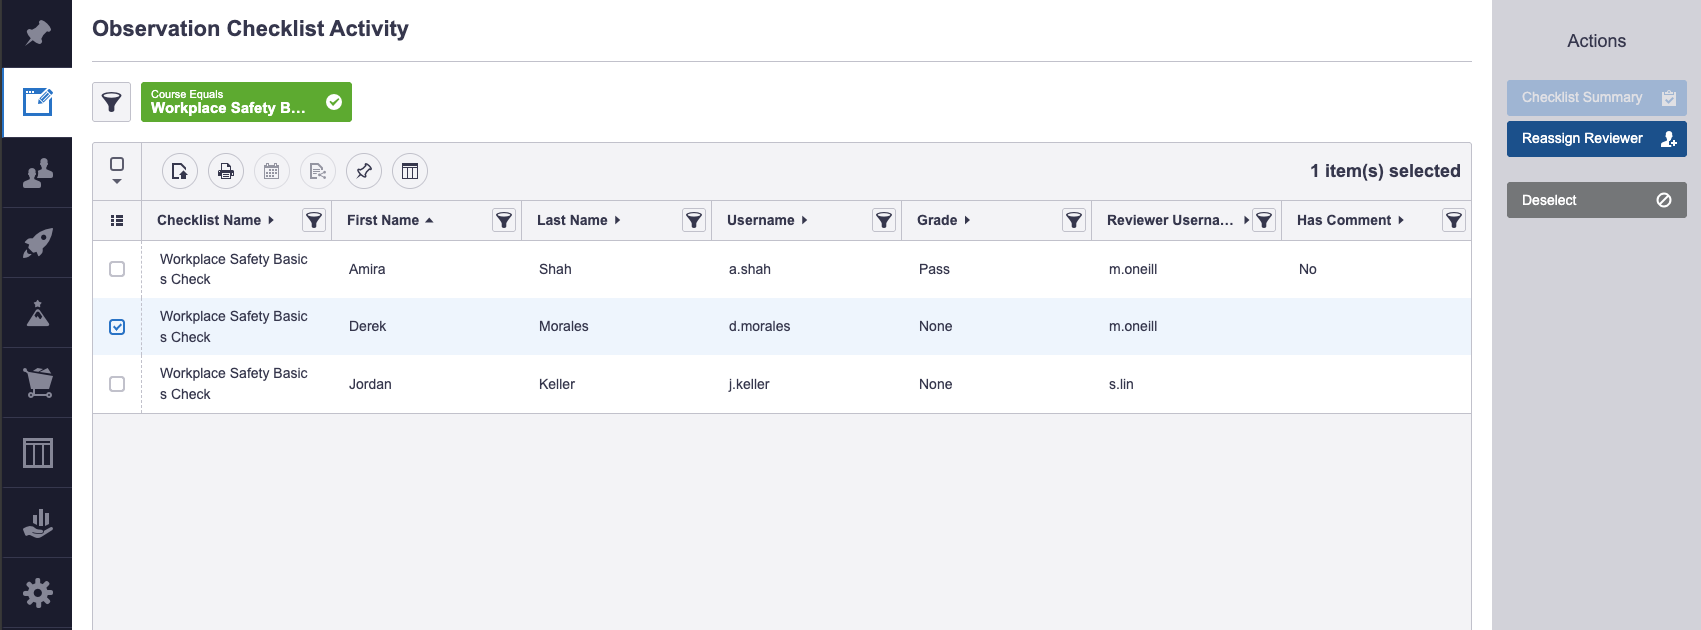Tick the Jordan Keller row checkbox
This screenshot has width=1701, height=630.
(117, 384)
